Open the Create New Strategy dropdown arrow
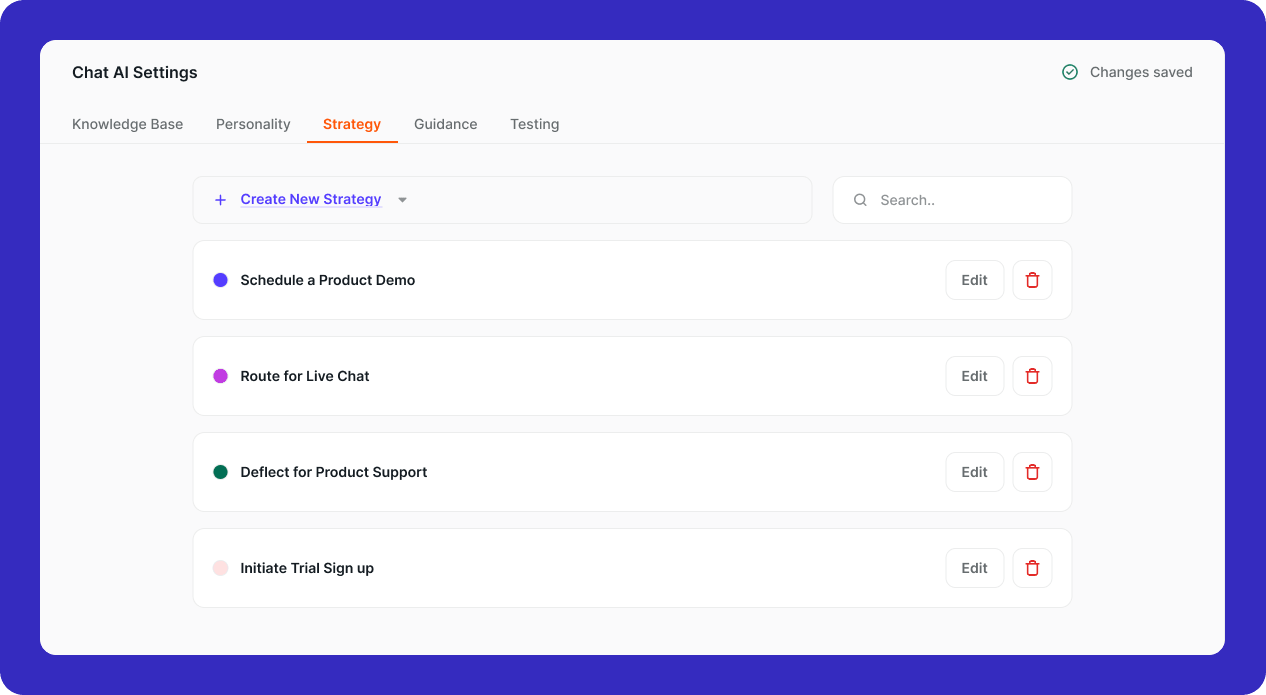 click(x=402, y=199)
